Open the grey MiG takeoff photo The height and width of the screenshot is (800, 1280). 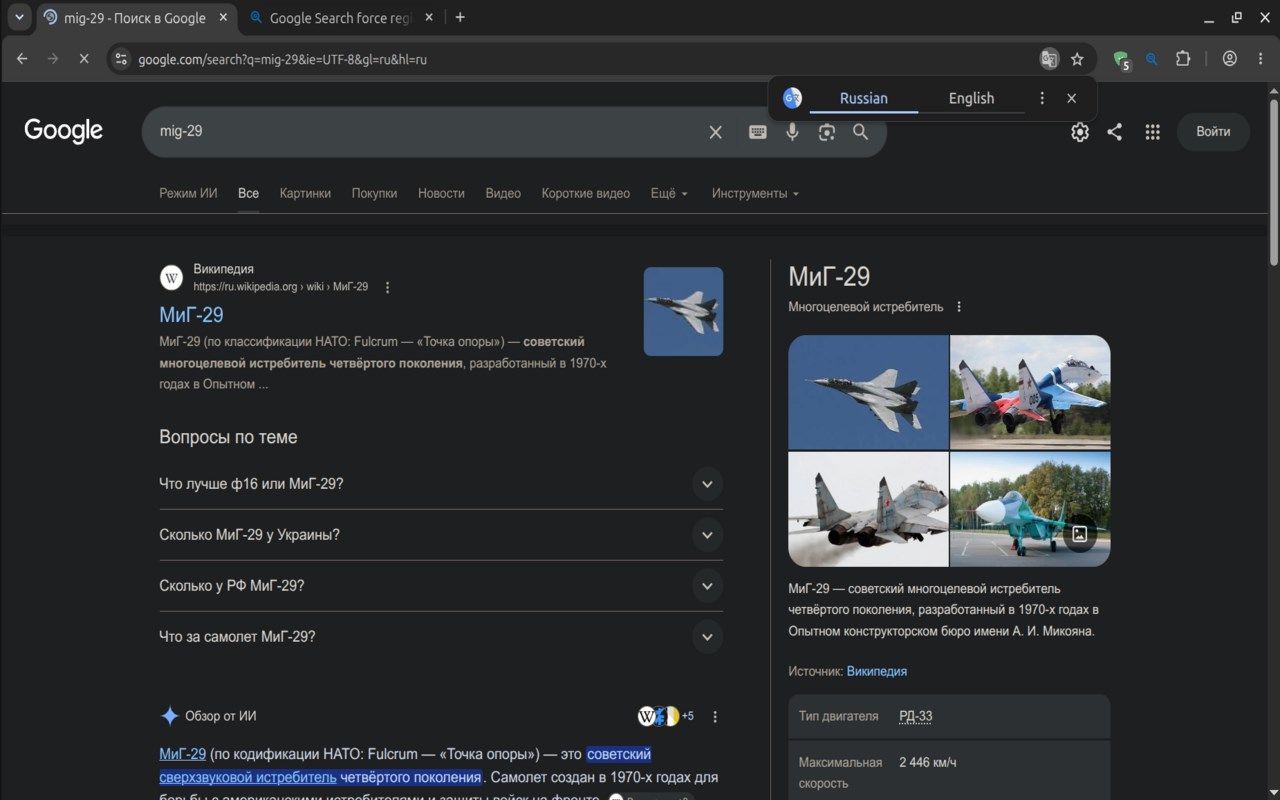[x=868, y=509]
